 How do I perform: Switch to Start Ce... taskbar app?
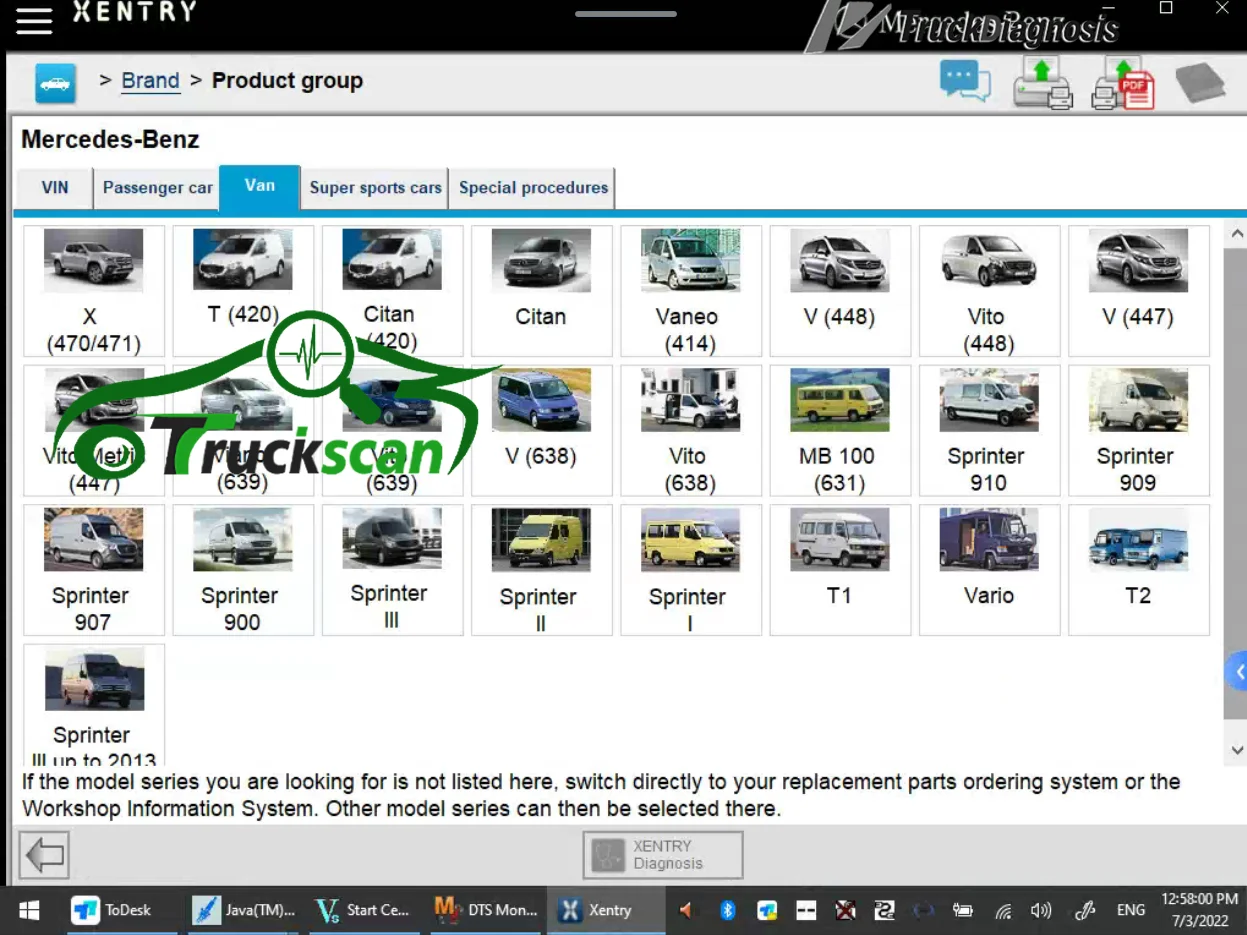tap(363, 910)
